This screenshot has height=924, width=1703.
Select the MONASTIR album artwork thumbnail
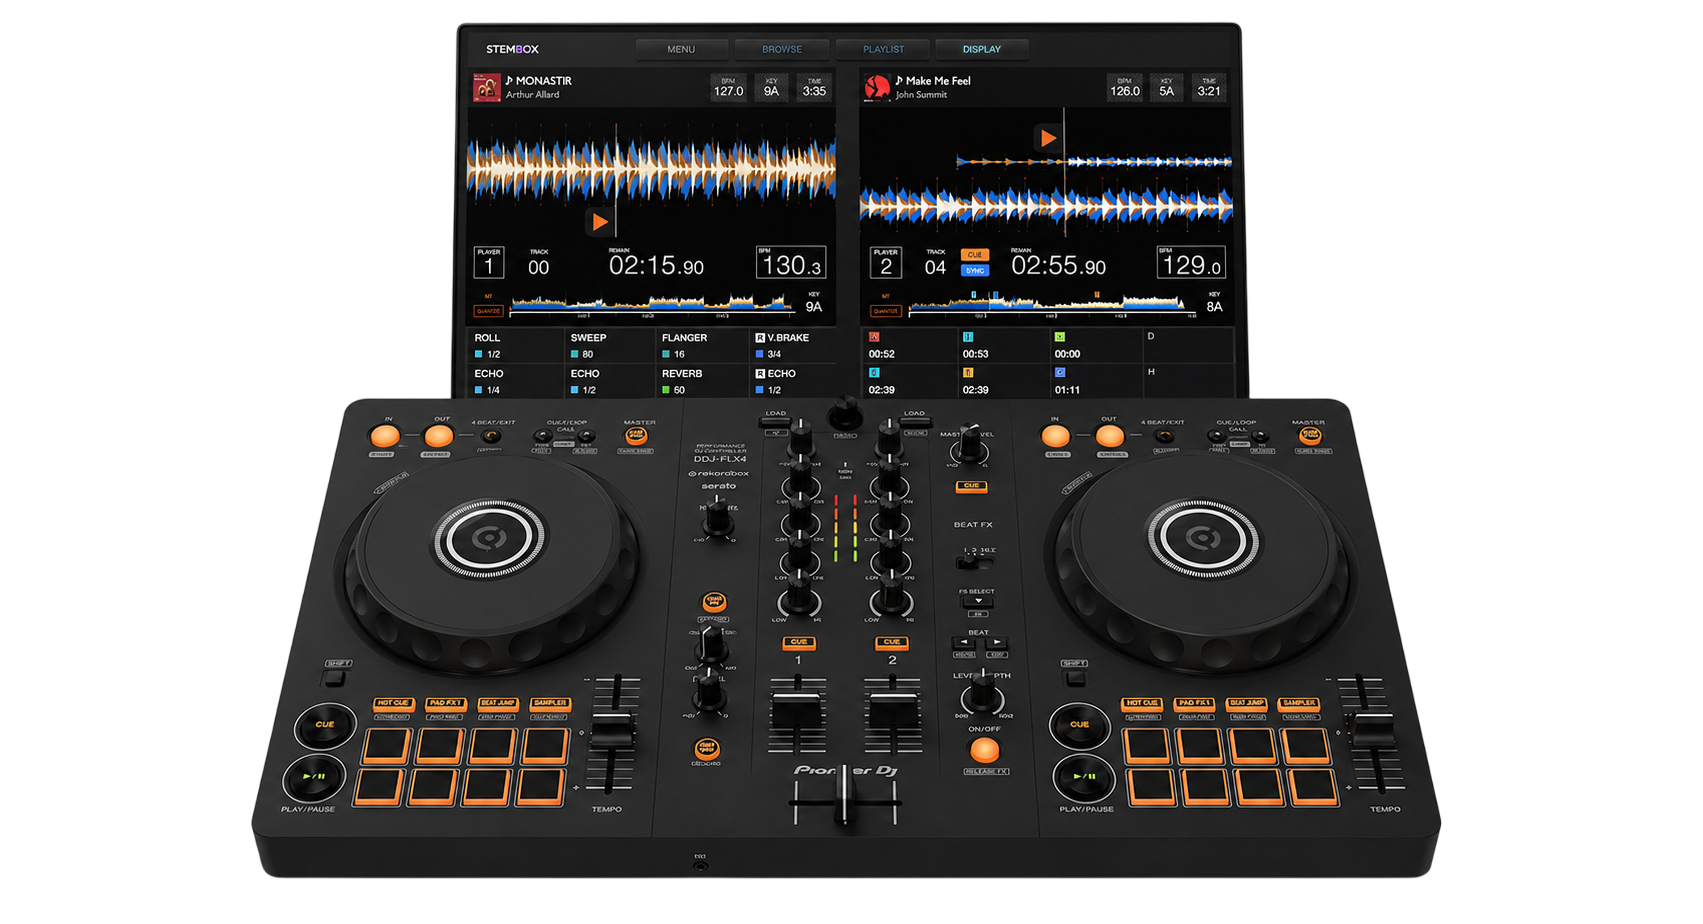486,87
